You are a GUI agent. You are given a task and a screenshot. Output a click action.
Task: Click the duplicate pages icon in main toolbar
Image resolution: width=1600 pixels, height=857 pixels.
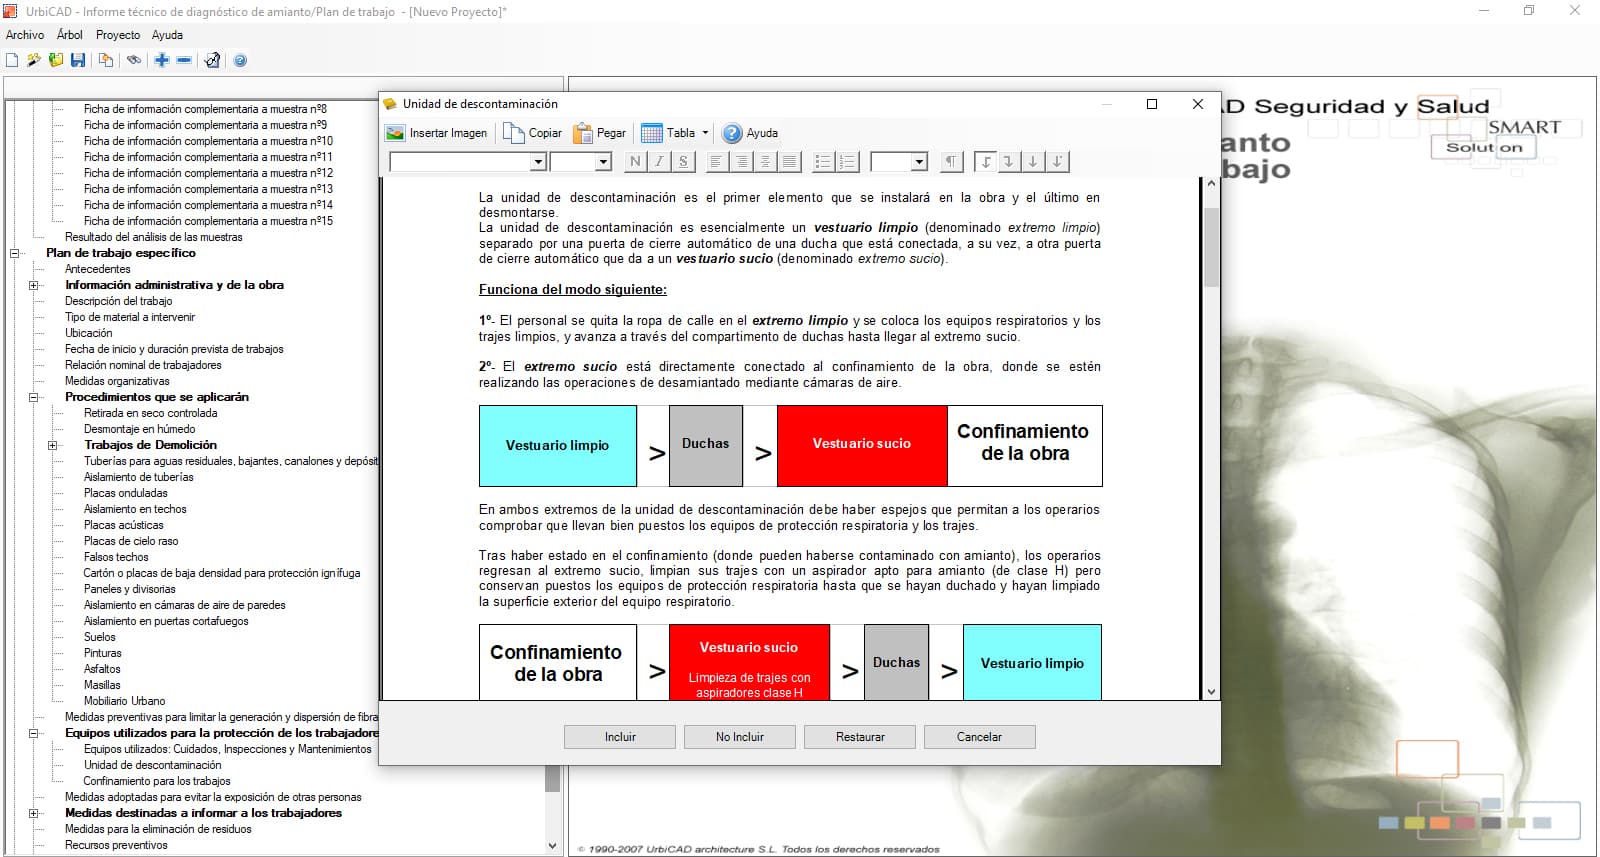point(106,60)
